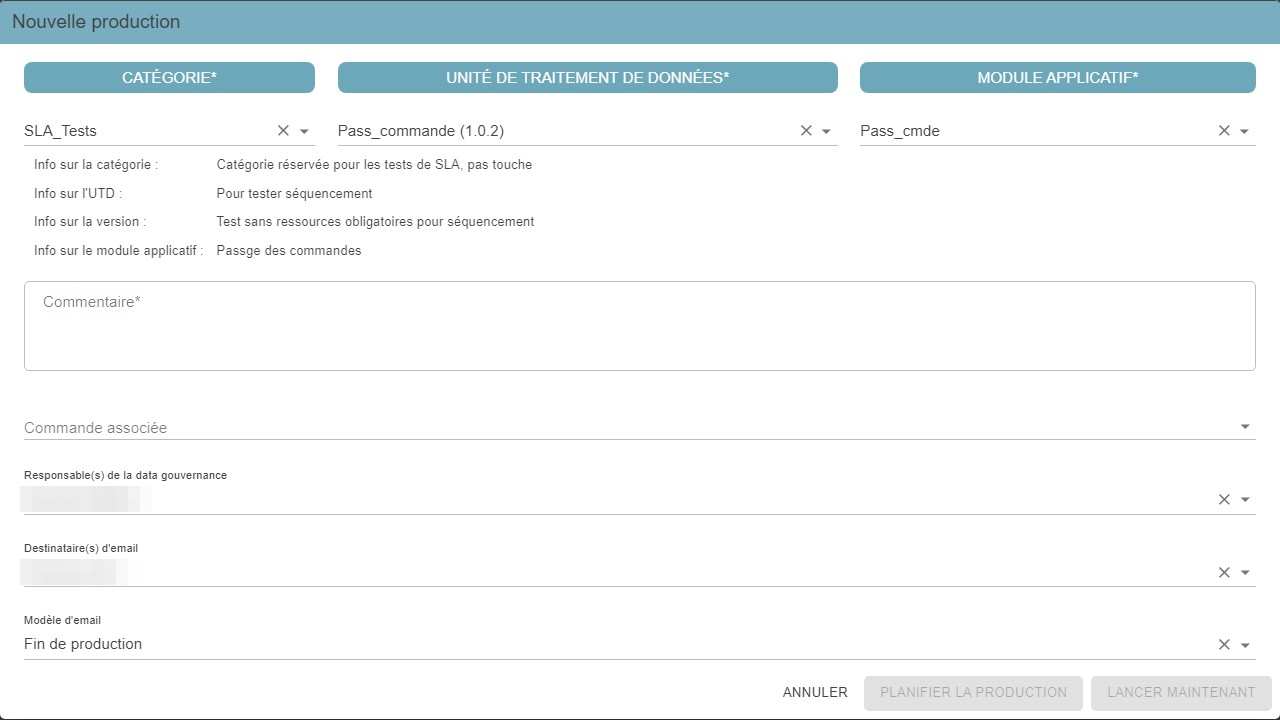
Task: Click the Pass_commande (1.0.2) field value
Action: [x=421, y=131]
